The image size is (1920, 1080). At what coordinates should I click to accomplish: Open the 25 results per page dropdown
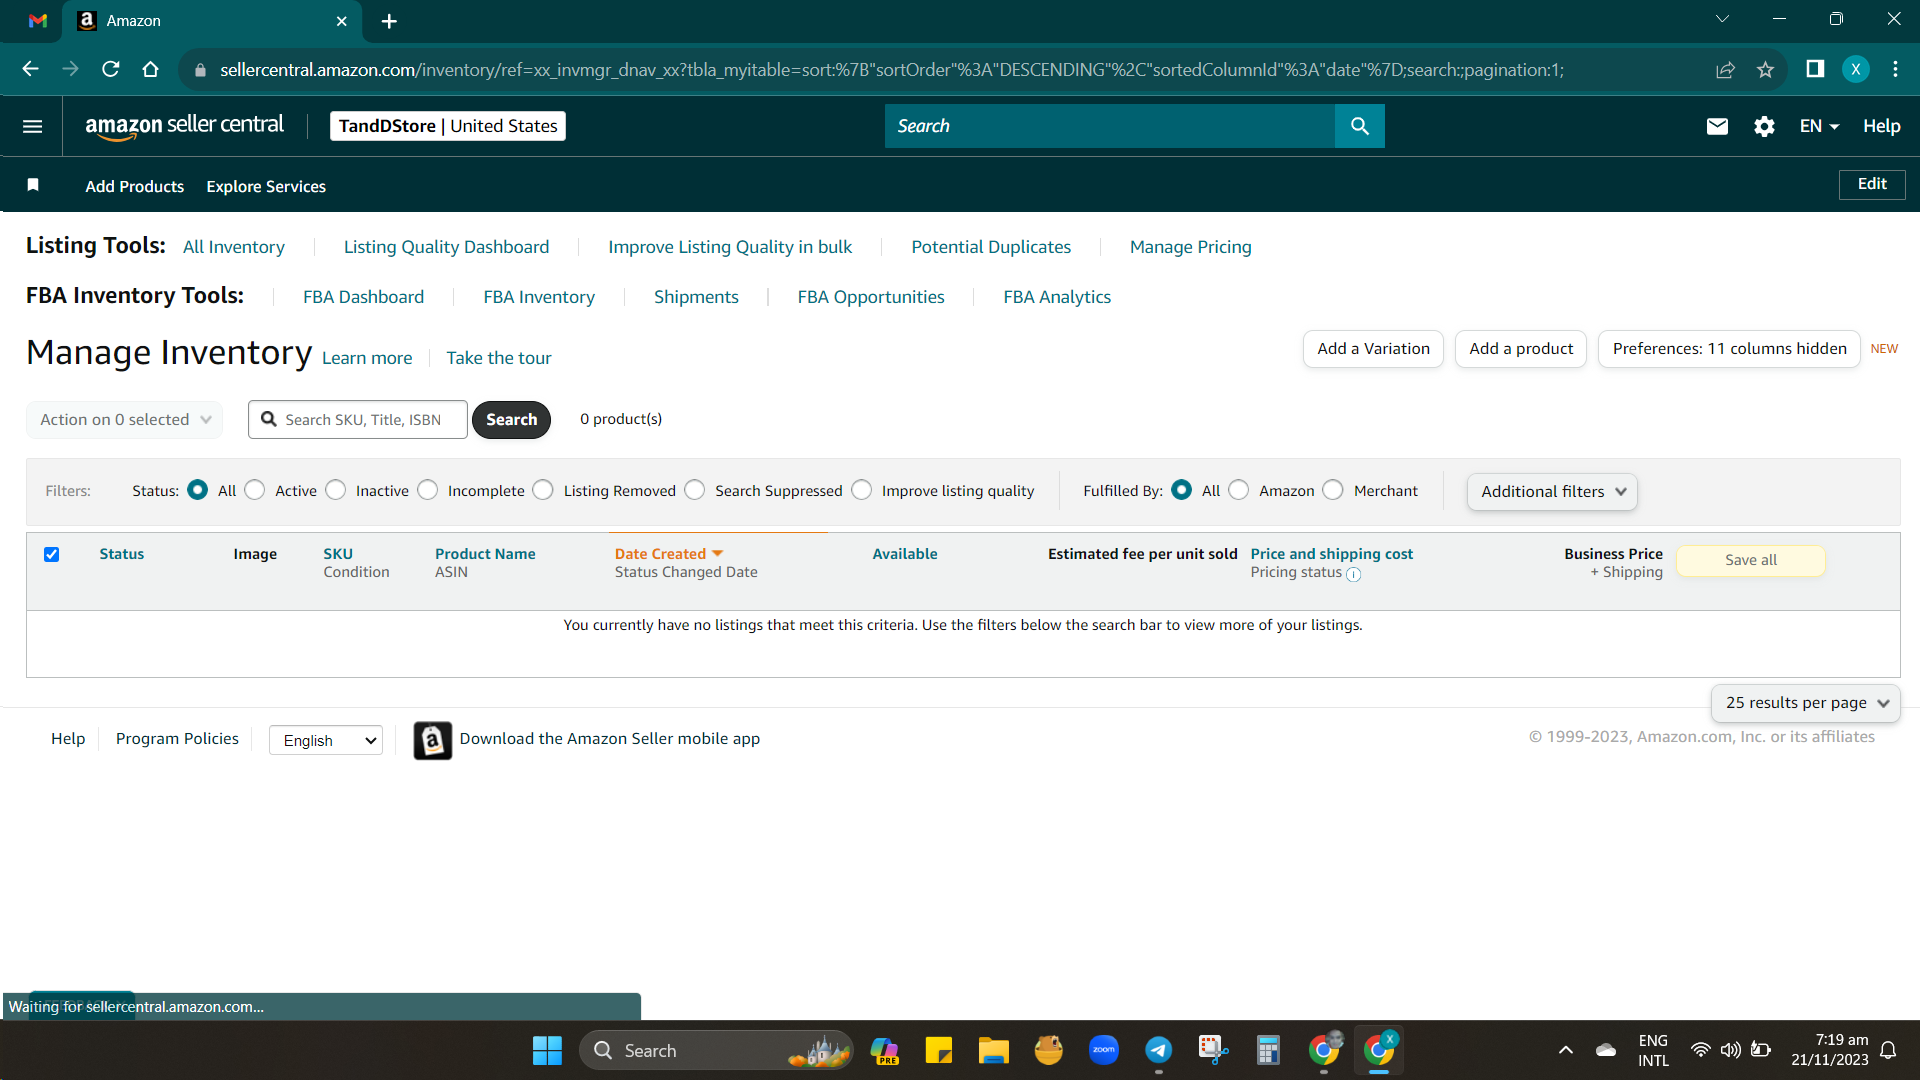tap(1805, 703)
